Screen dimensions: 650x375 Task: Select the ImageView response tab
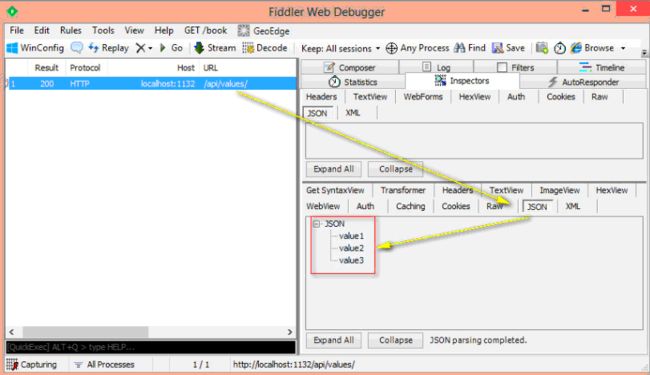(560, 190)
